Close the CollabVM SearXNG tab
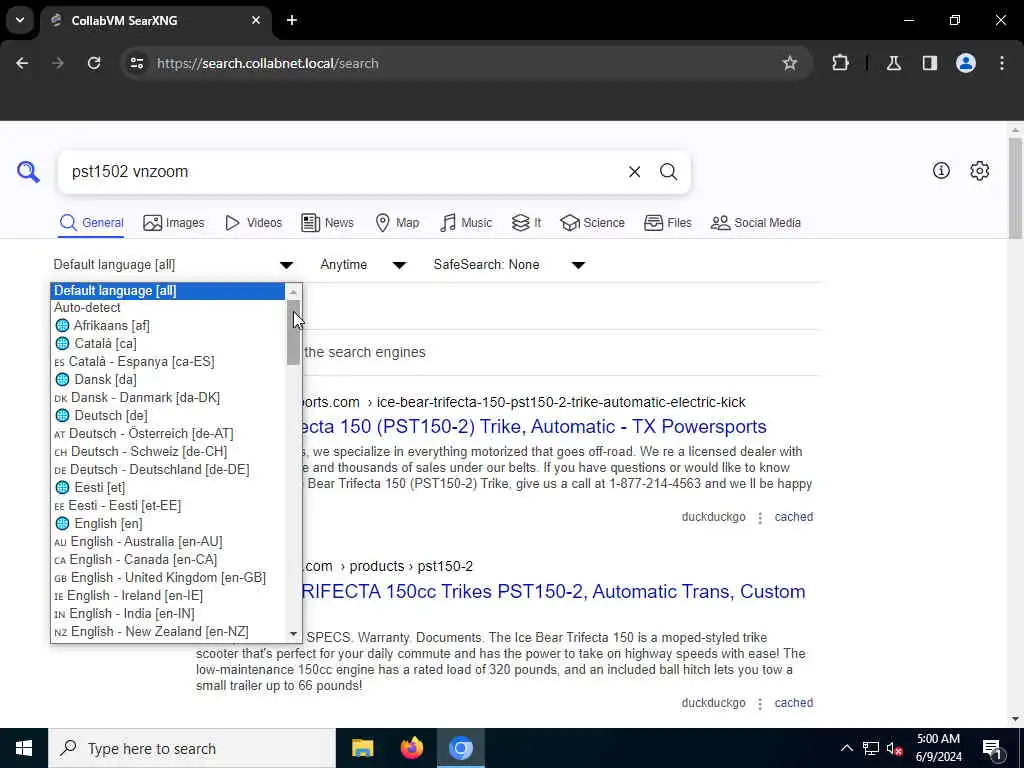Image resolution: width=1024 pixels, height=768 pixels. point(256,20)
